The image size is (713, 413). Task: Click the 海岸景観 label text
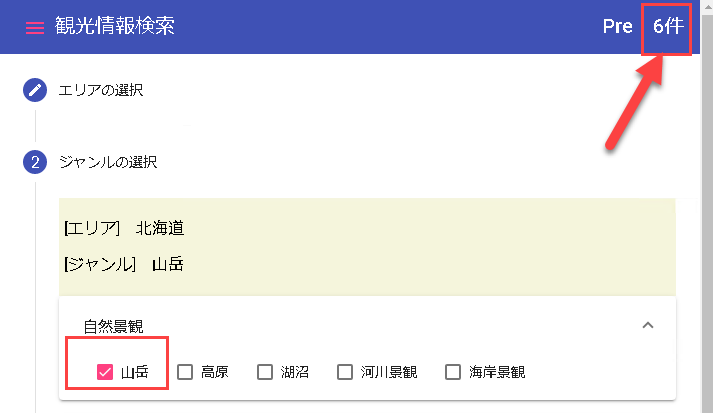coord(497,372)
